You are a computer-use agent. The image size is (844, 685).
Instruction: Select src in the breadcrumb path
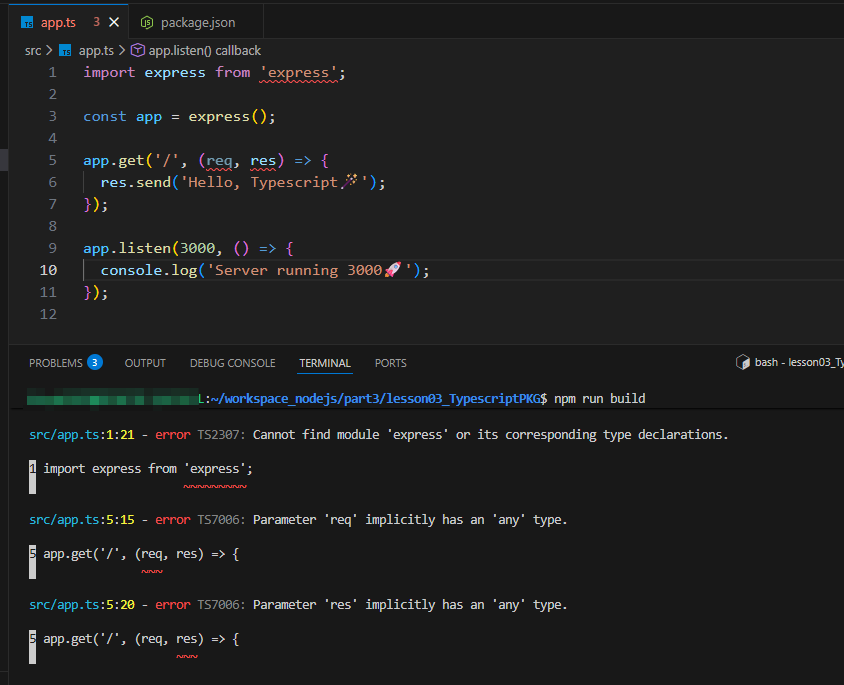(x=33, y=51)
